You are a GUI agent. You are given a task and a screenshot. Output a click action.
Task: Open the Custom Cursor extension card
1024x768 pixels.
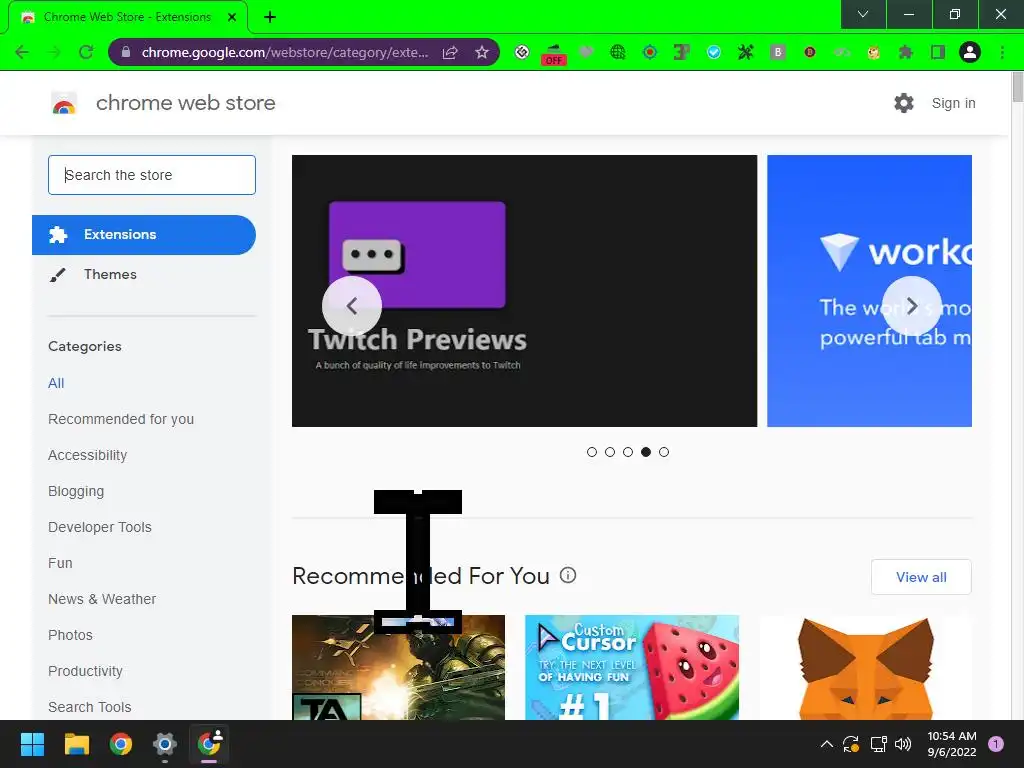[x=632, y=667]
